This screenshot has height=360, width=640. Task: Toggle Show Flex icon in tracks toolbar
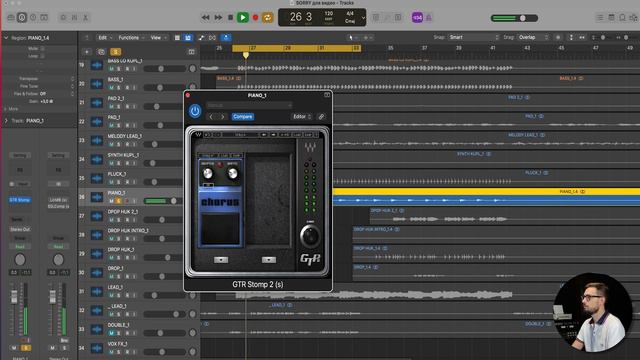[x=212, y=38]
